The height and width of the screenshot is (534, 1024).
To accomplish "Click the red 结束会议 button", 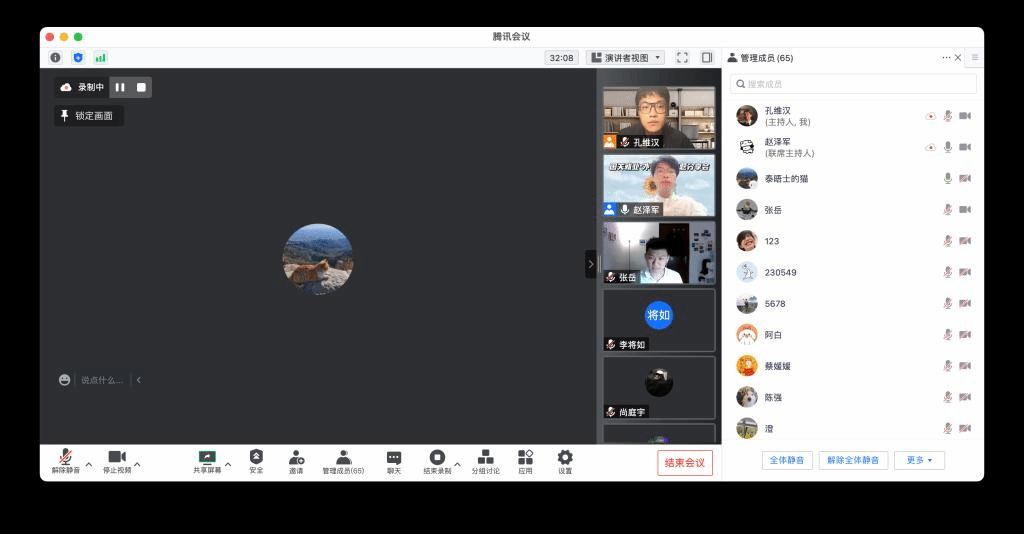I will coord(685,462).
